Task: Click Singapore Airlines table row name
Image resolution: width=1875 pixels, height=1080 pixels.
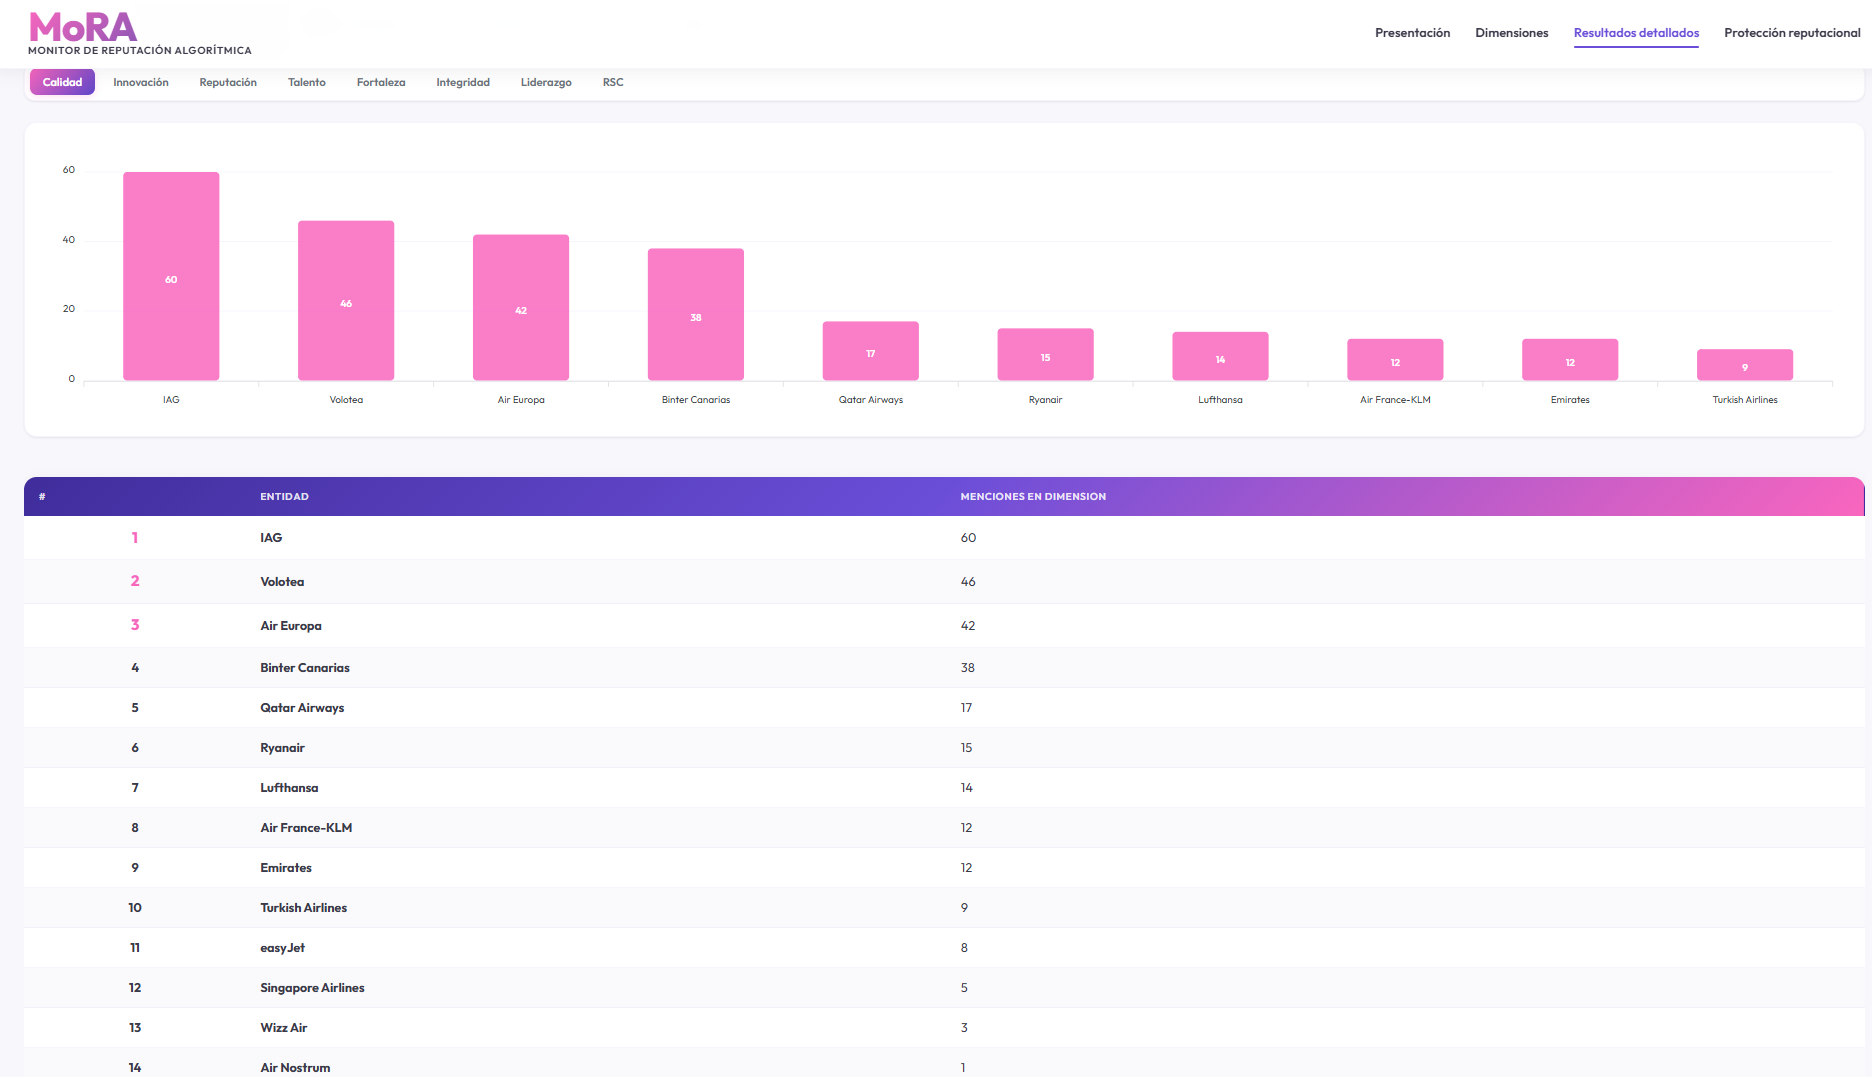Action: [x=312, y=988]
